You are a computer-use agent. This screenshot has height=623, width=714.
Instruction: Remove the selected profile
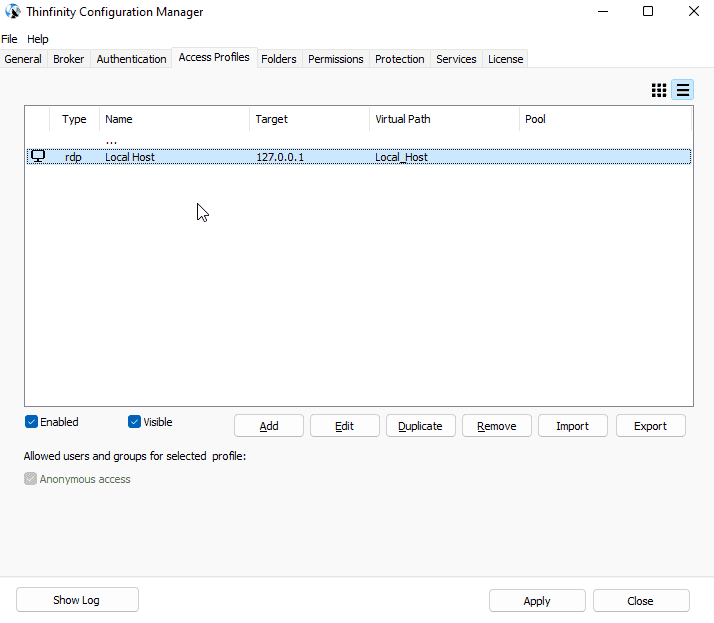pyautogui.click(x=497, y=426)
